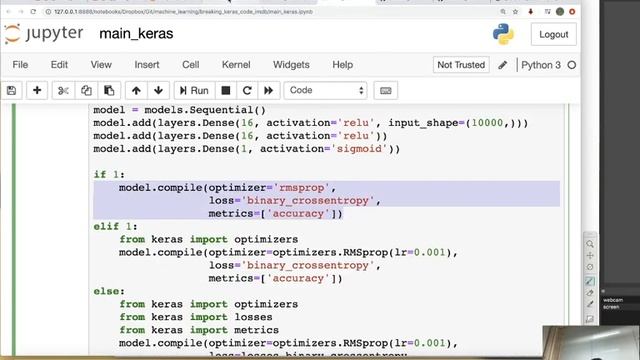
Task: Click the Logout button
Action: pyautogui.click(x=553, y=34)
